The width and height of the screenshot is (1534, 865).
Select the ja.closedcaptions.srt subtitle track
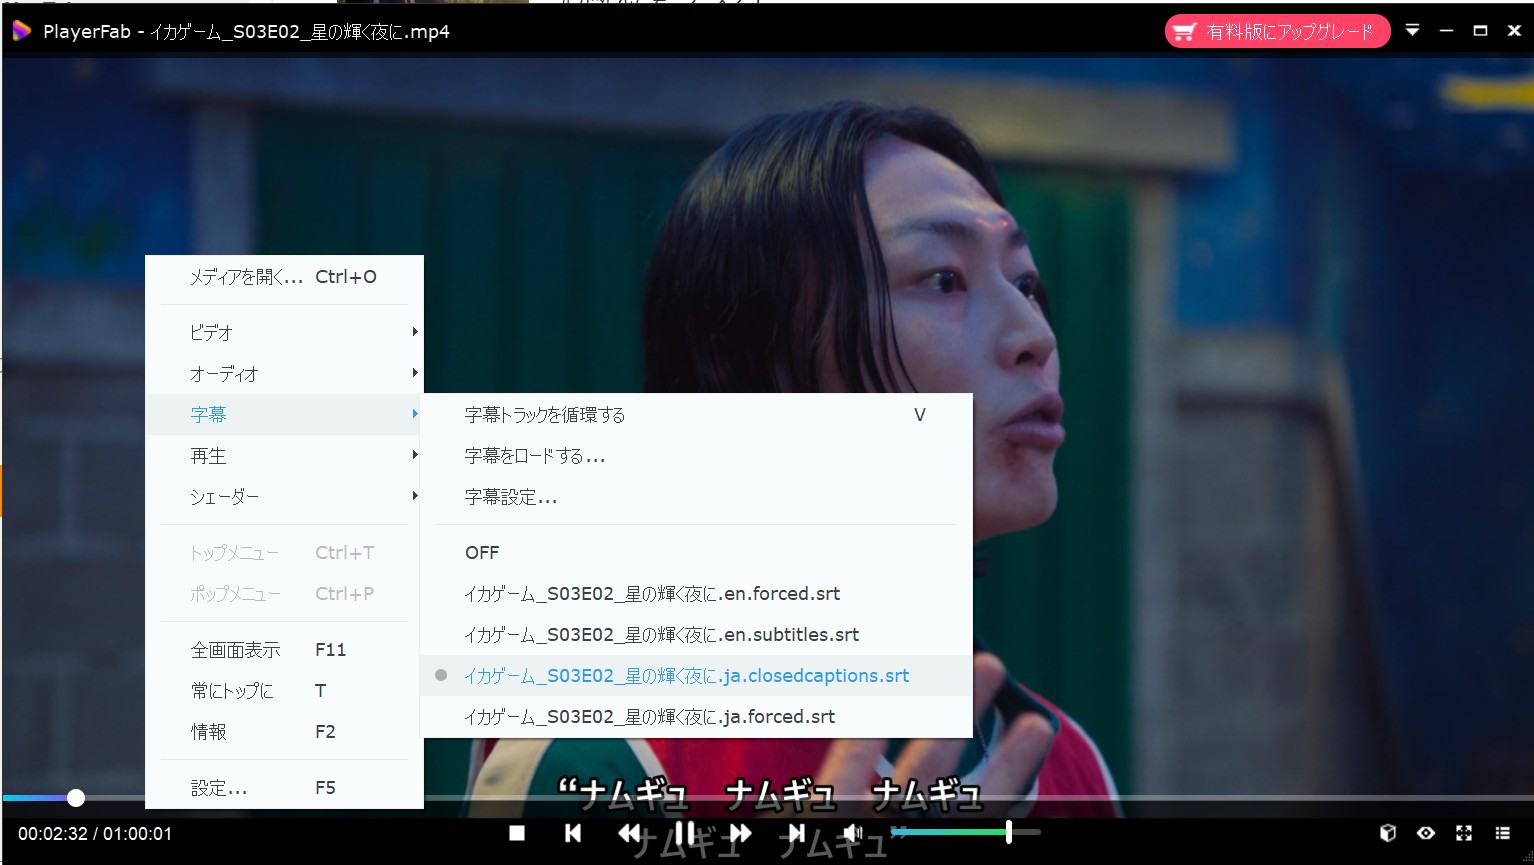(x=696, y=675)
